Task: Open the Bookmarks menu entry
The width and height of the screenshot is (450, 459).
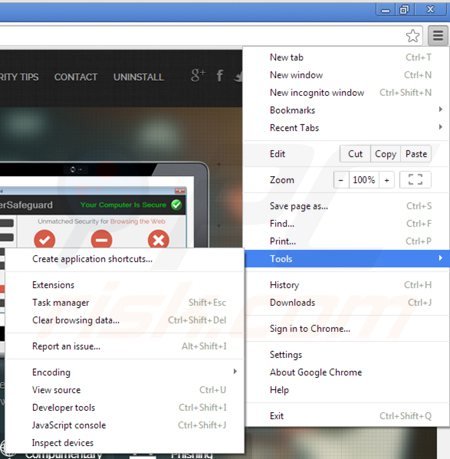Action: click(347, 110)
